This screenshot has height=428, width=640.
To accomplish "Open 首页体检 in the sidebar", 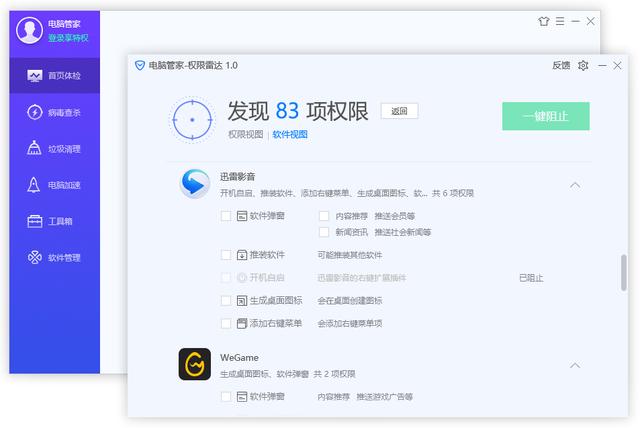I will pos(54,75).
